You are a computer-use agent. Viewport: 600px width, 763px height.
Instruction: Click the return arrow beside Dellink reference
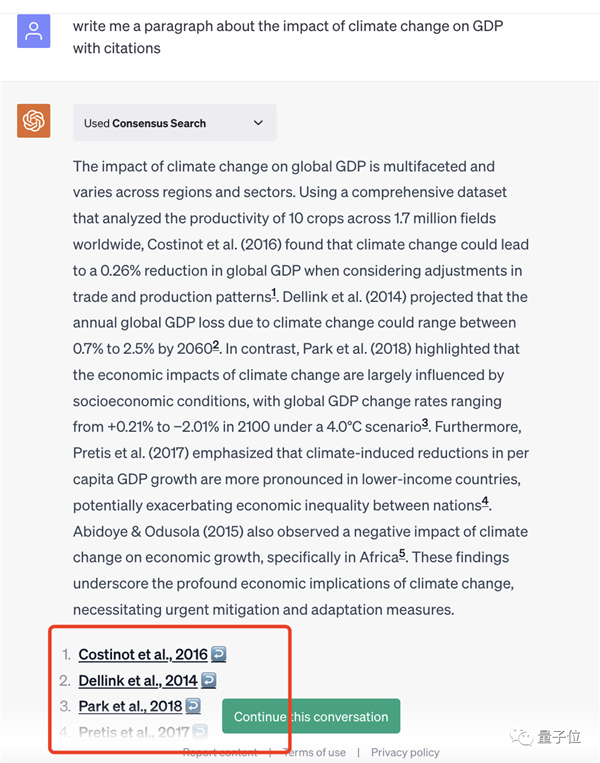tap(209, 680)
